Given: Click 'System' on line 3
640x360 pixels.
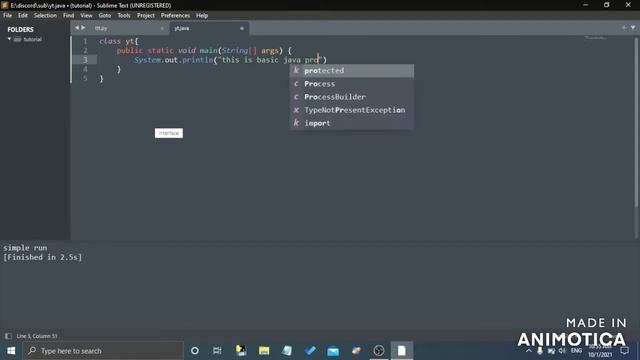Looking at the screenshot, I should 147,60.
